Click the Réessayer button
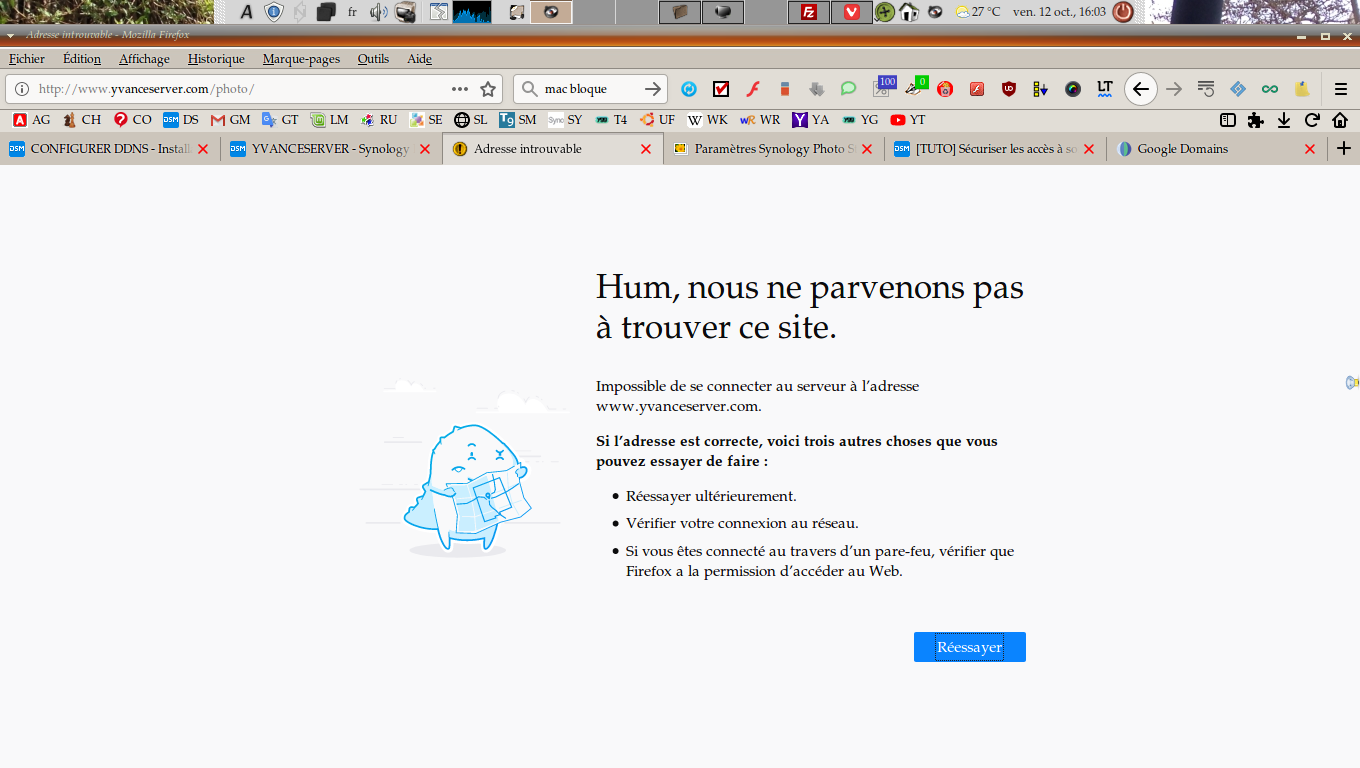Viewport: 1360px width, 768px height. point(969,647)
